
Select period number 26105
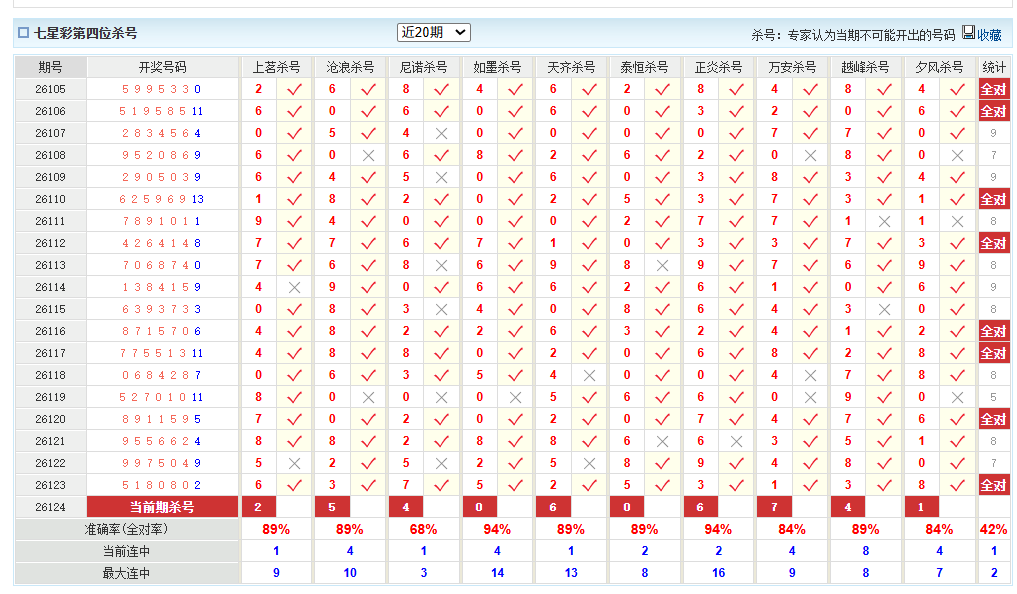(x=51, y=89)
